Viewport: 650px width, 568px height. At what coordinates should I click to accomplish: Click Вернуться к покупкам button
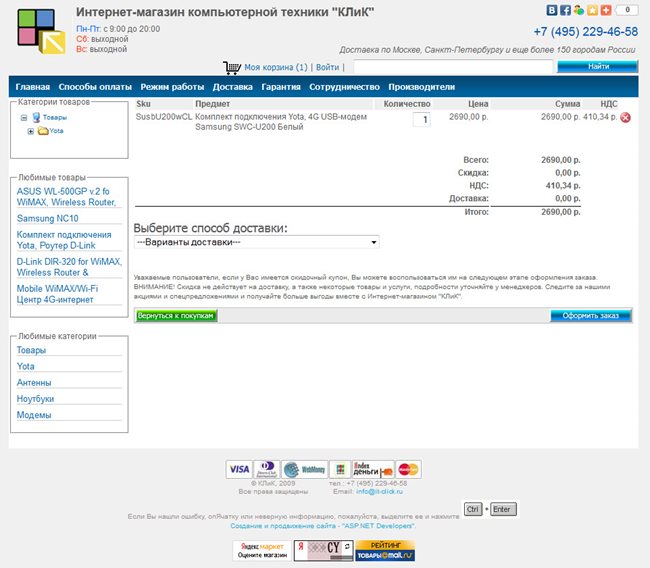[x=176, y=316]
